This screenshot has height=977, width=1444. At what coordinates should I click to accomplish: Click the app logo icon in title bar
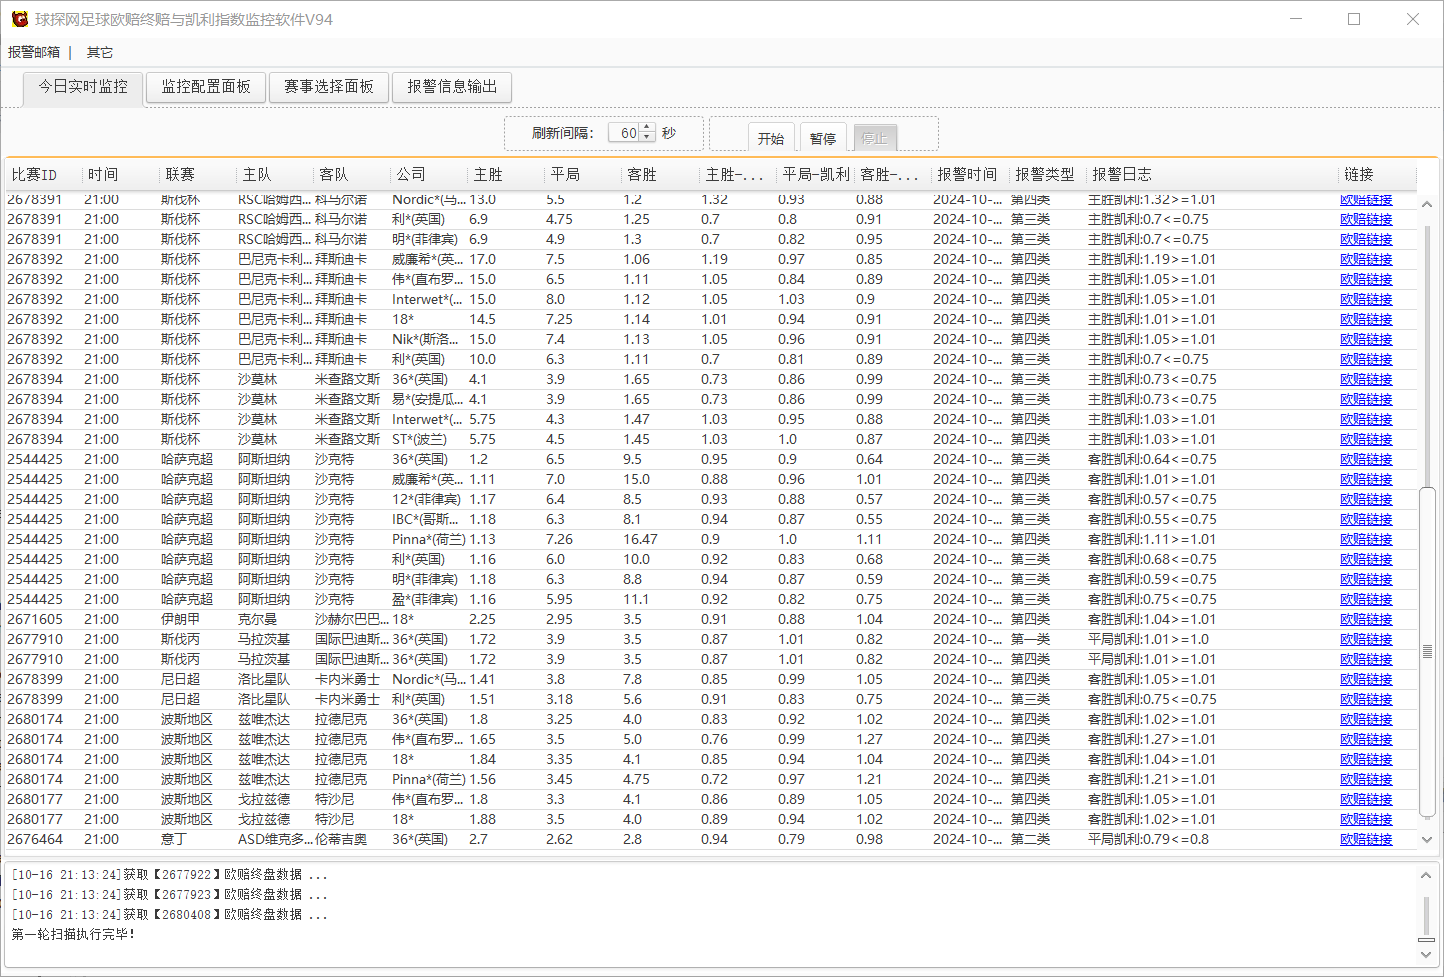click(x=19, y=19)
